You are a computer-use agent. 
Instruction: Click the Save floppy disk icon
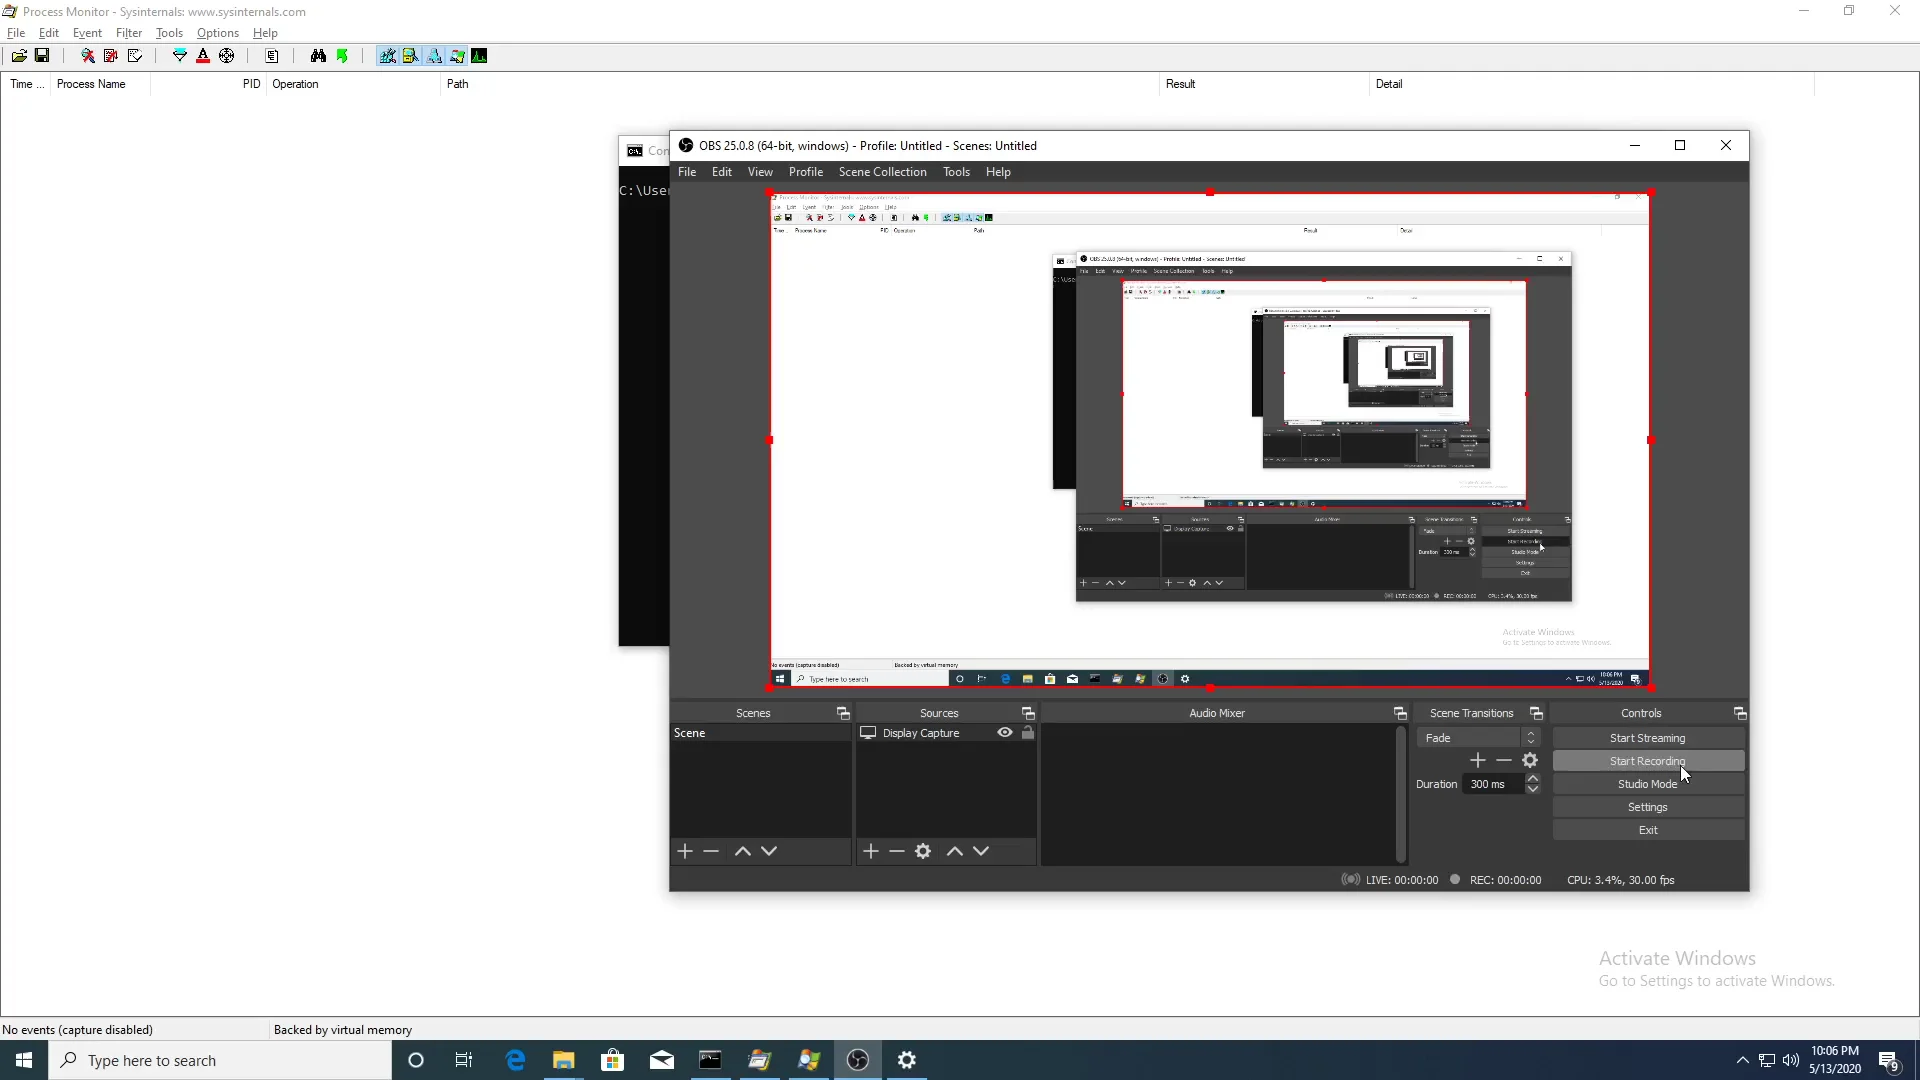pos(42,56)
